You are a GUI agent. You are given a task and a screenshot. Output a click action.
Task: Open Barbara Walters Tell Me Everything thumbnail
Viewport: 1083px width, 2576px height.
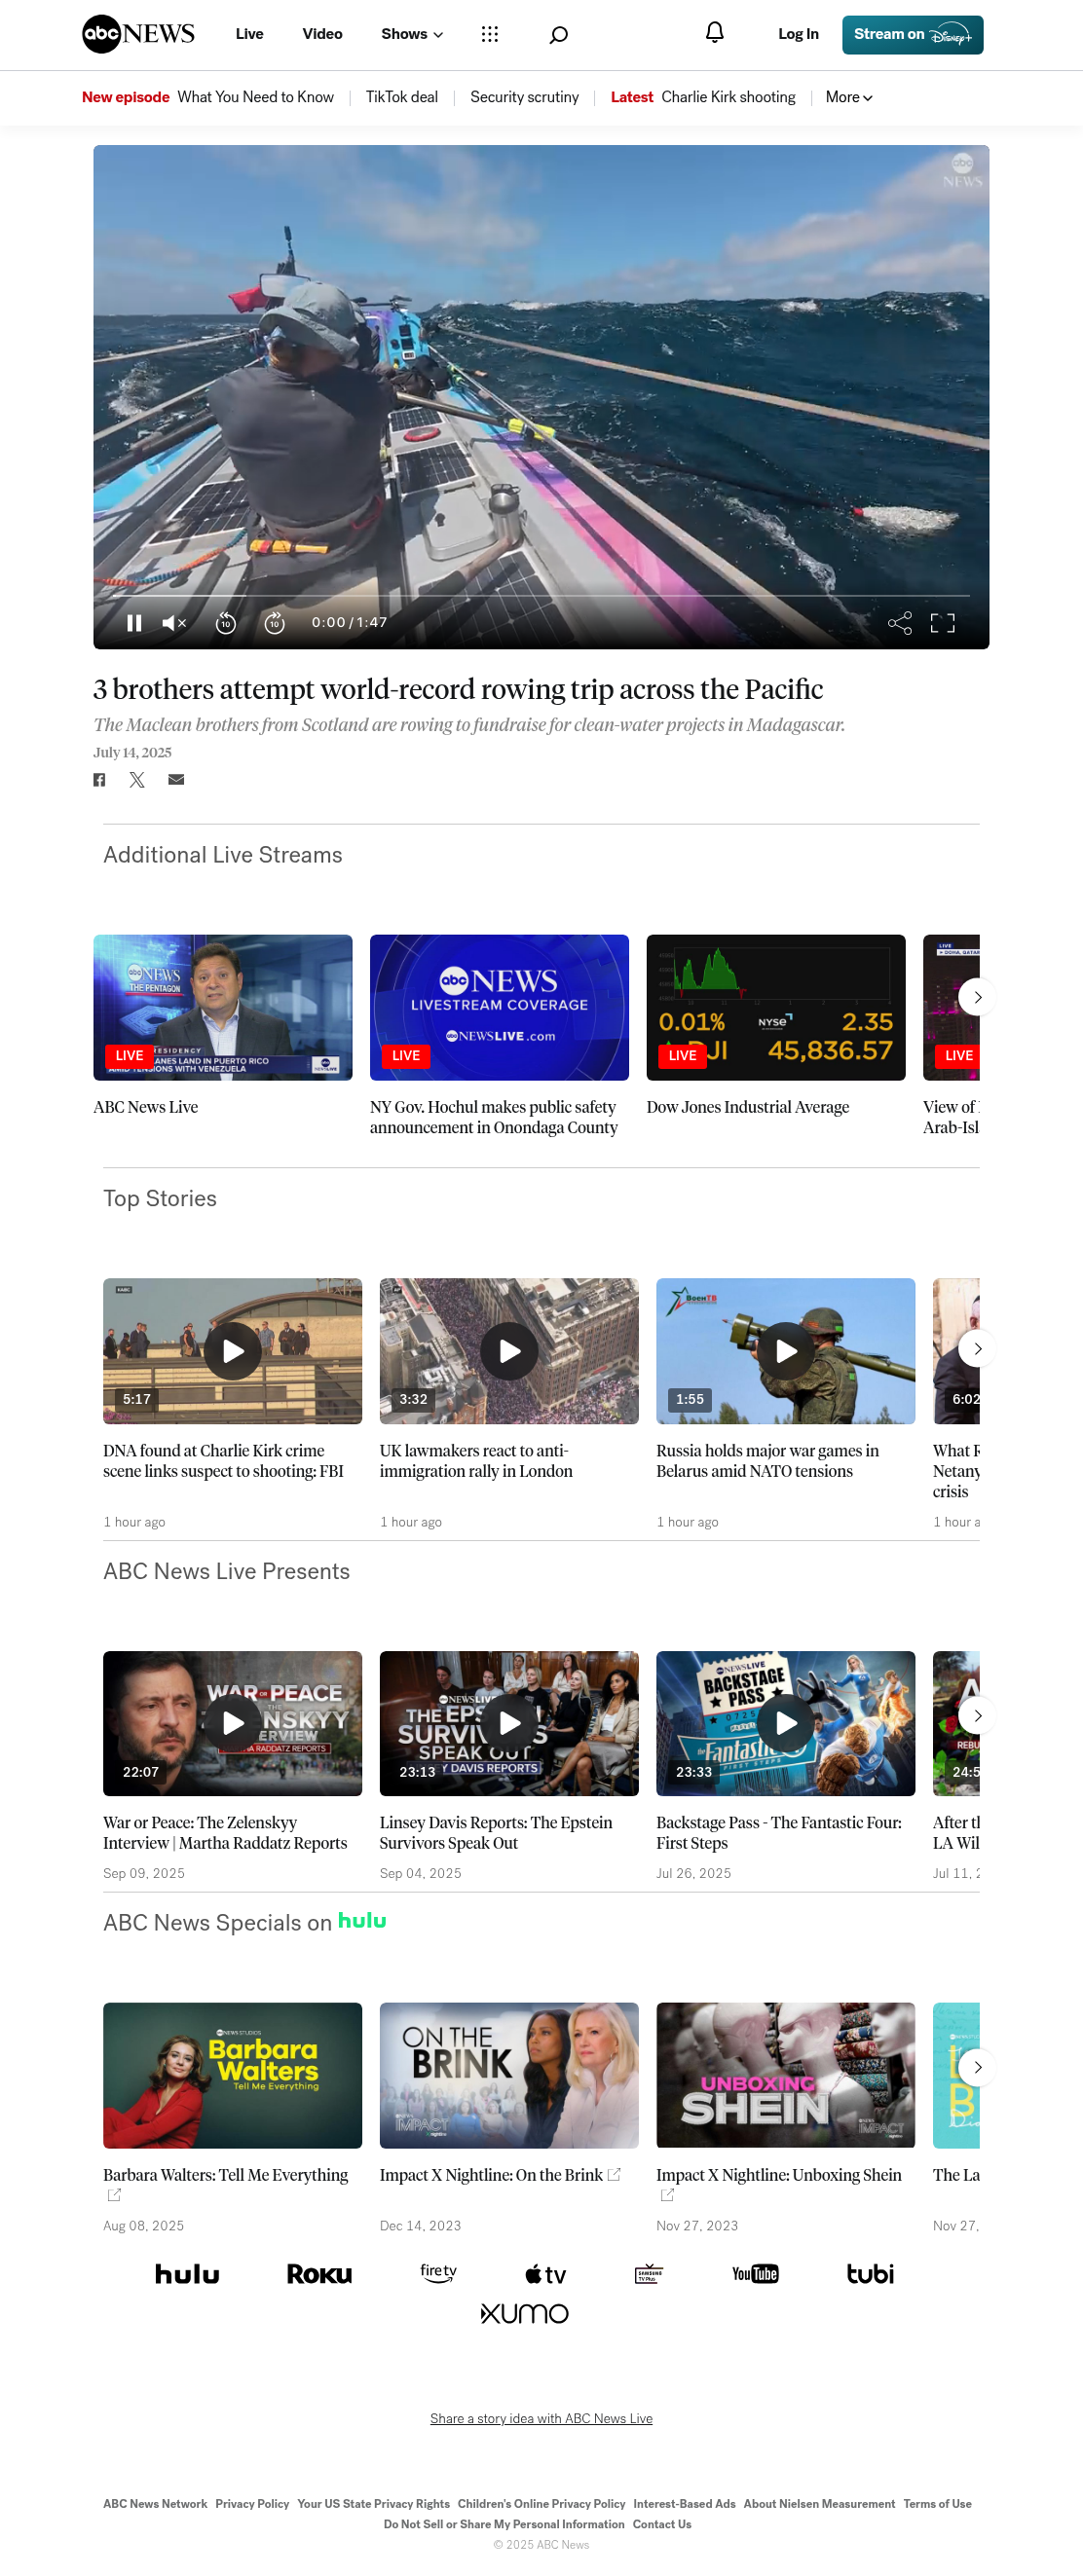[x=232, y=2075]
